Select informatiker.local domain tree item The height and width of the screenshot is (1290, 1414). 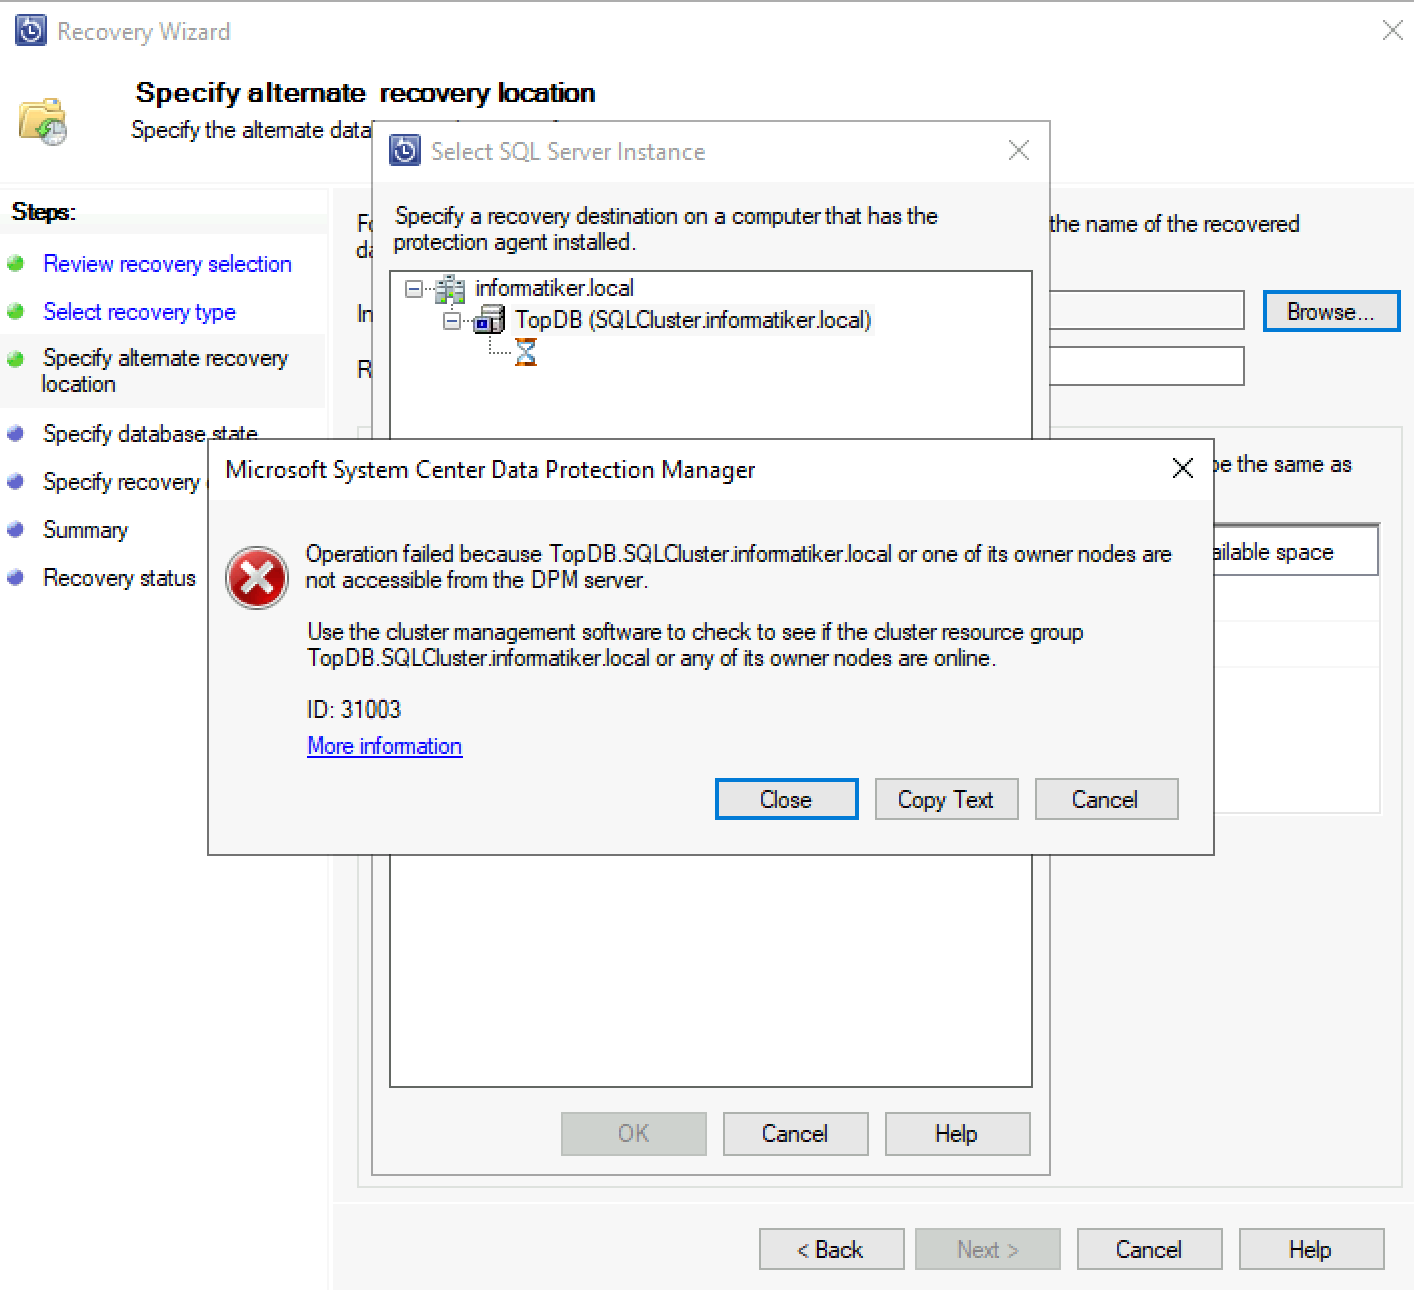click(554, 288)
